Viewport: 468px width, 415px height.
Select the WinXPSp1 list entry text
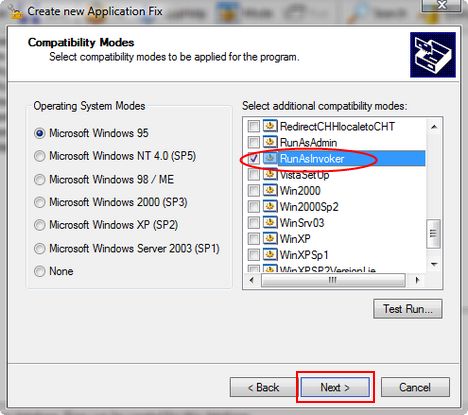click(x=304, y=255)
